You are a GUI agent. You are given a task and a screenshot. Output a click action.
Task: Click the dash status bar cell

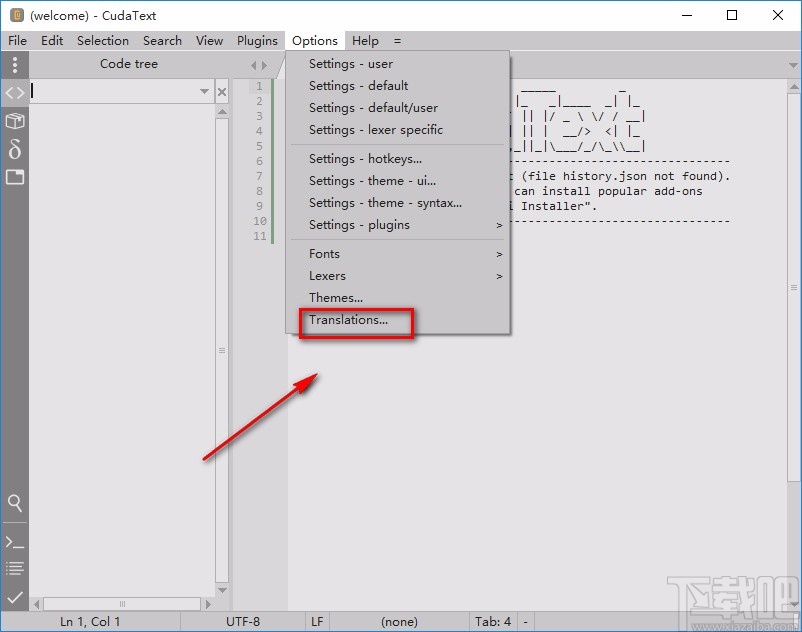point(526,622)
